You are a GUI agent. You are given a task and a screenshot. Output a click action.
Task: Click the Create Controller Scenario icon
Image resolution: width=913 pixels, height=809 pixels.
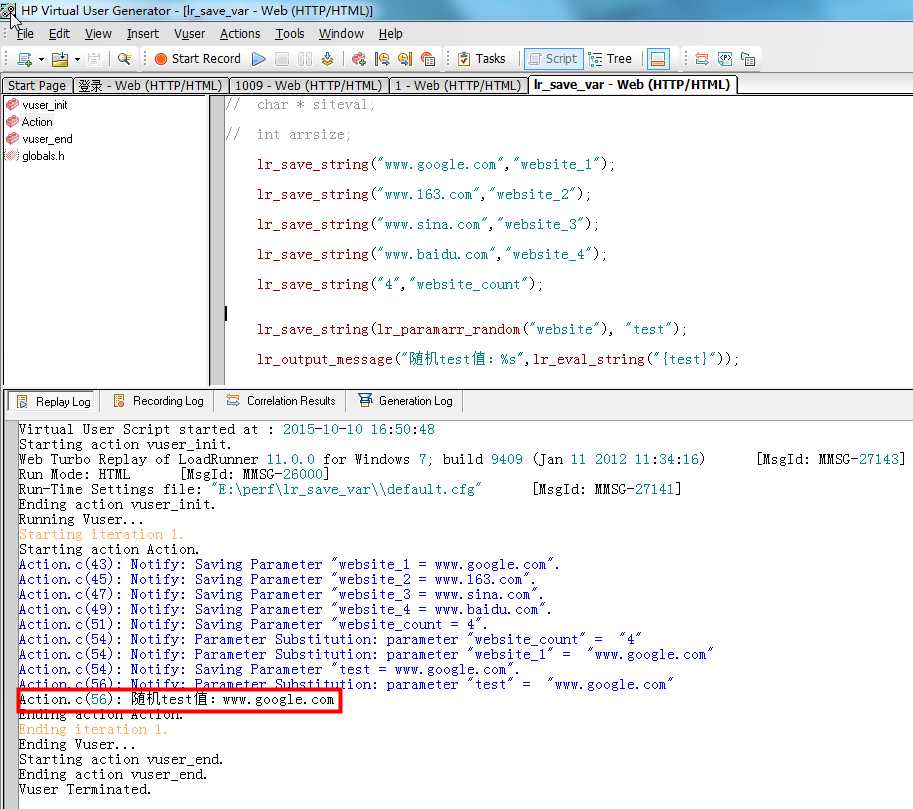(x=359, y=59)
